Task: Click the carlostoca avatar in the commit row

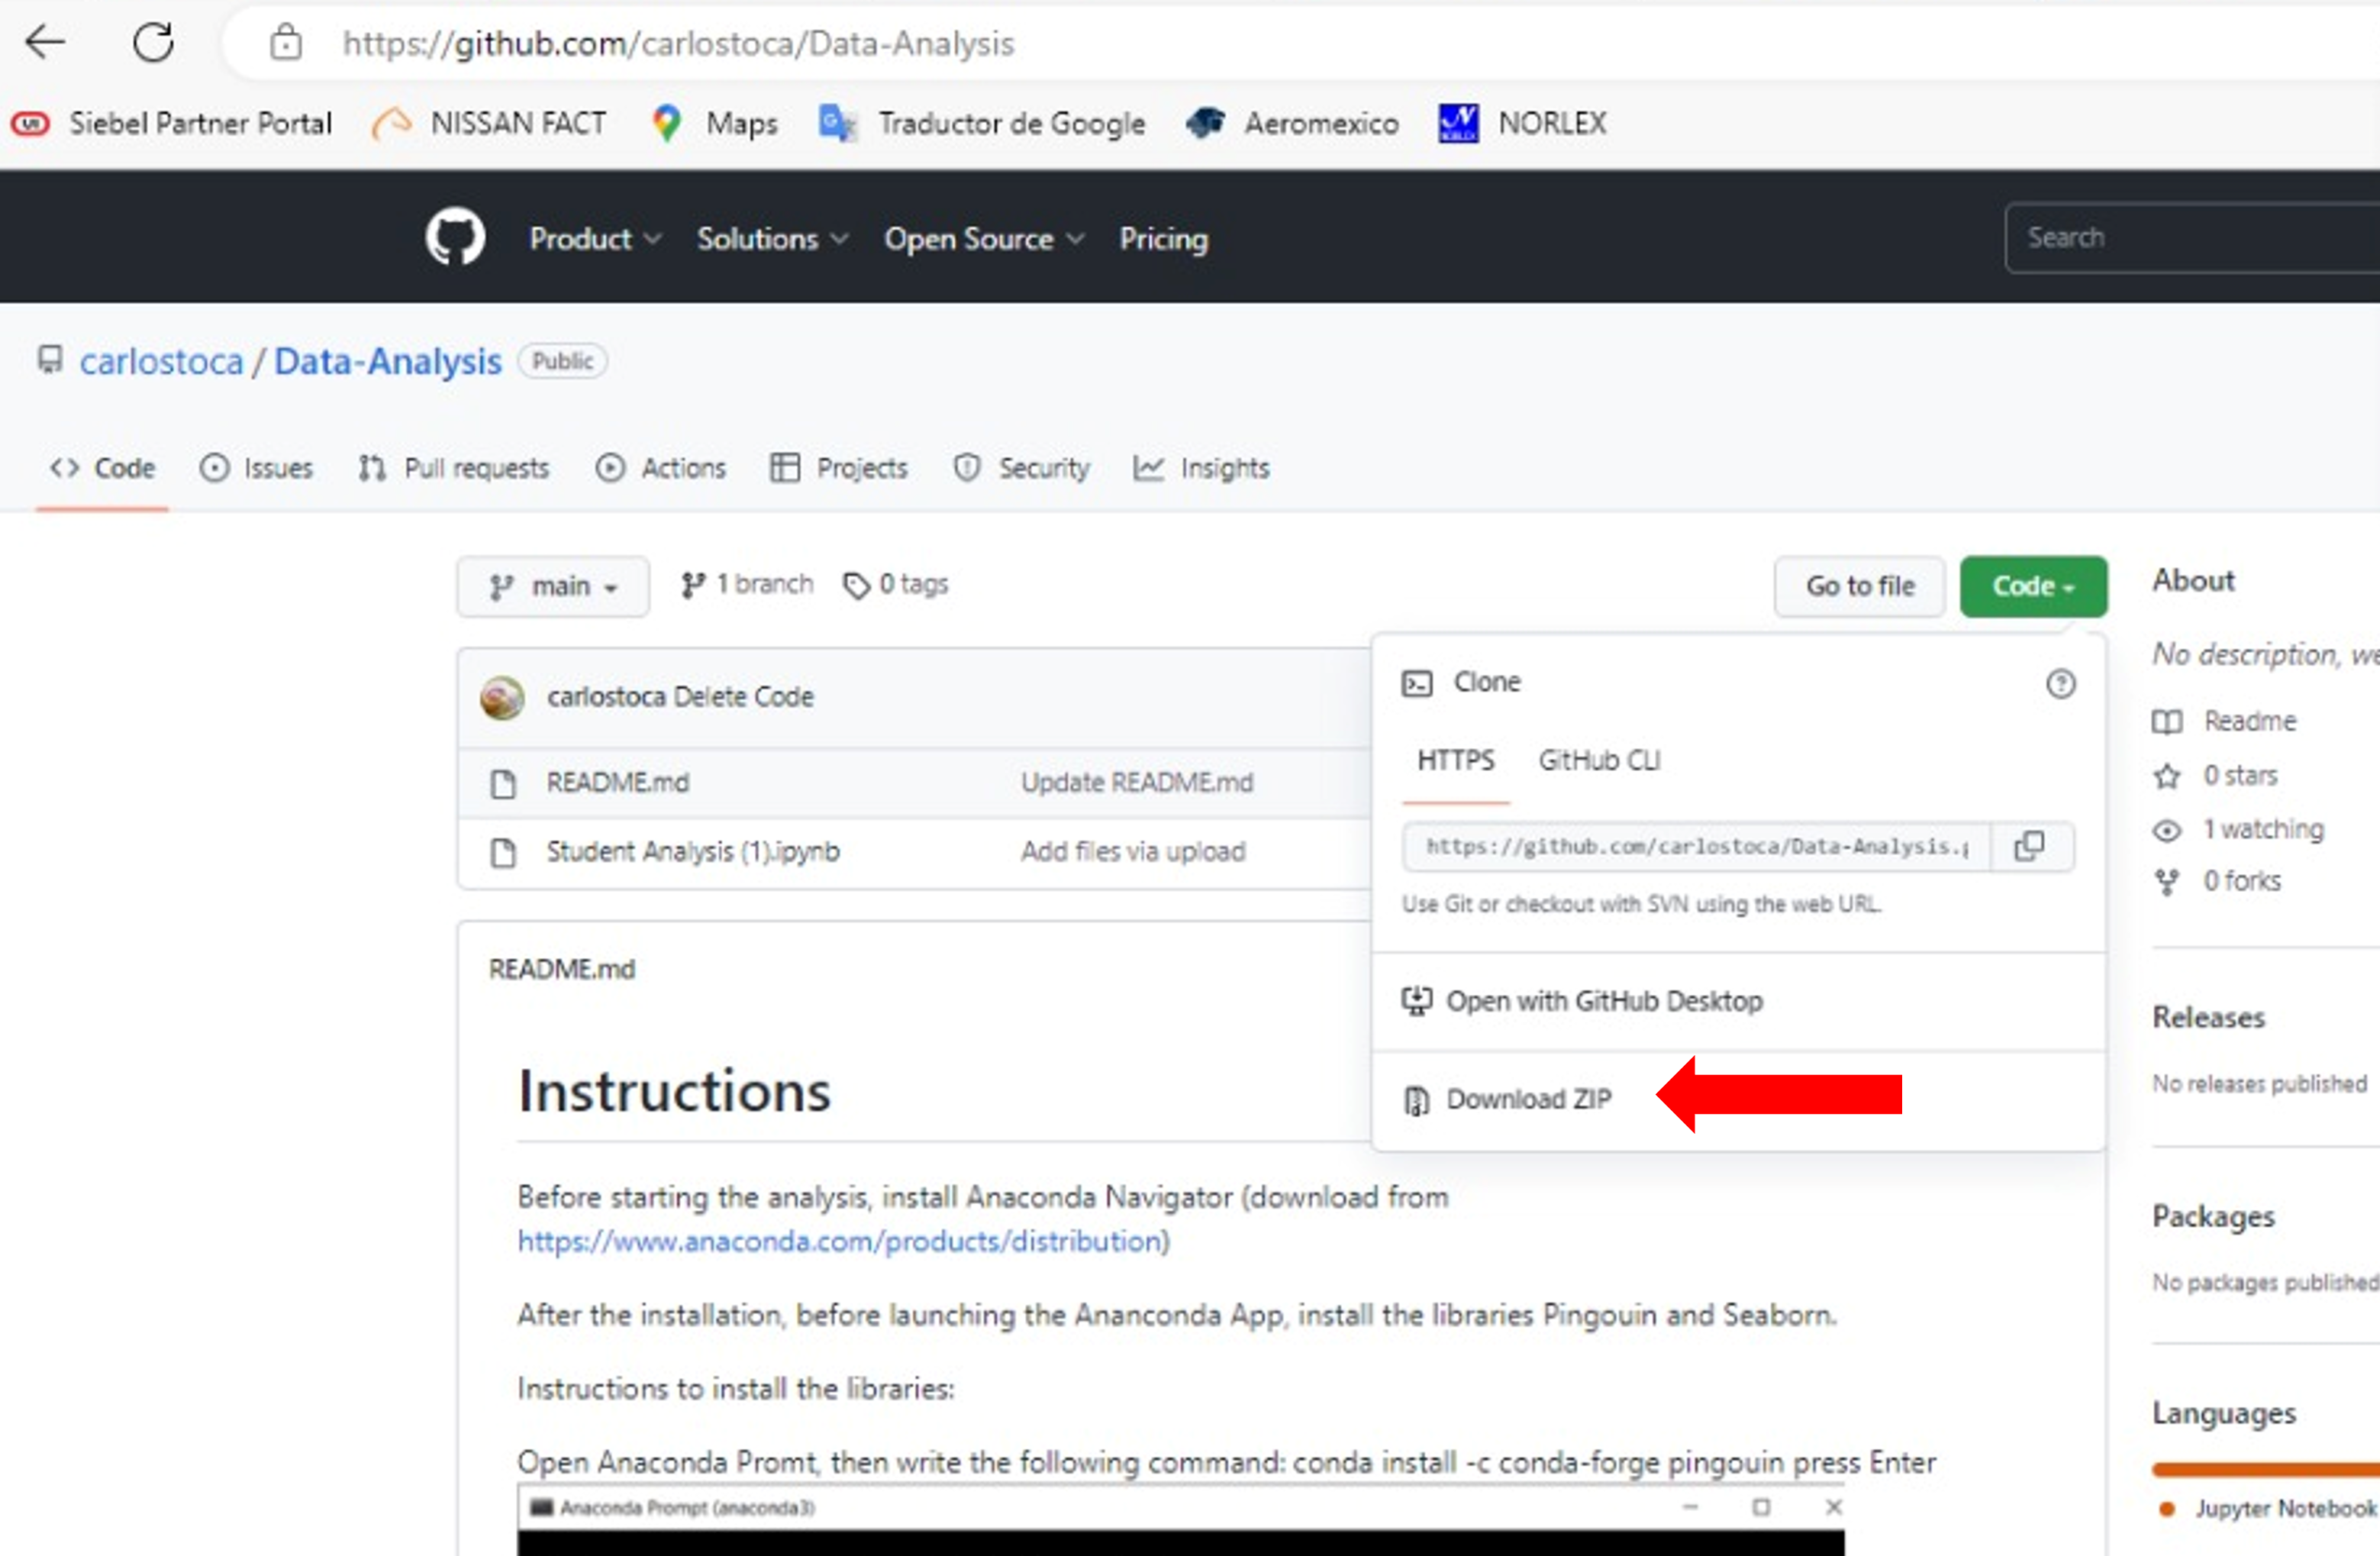Action: click(502, 697)
